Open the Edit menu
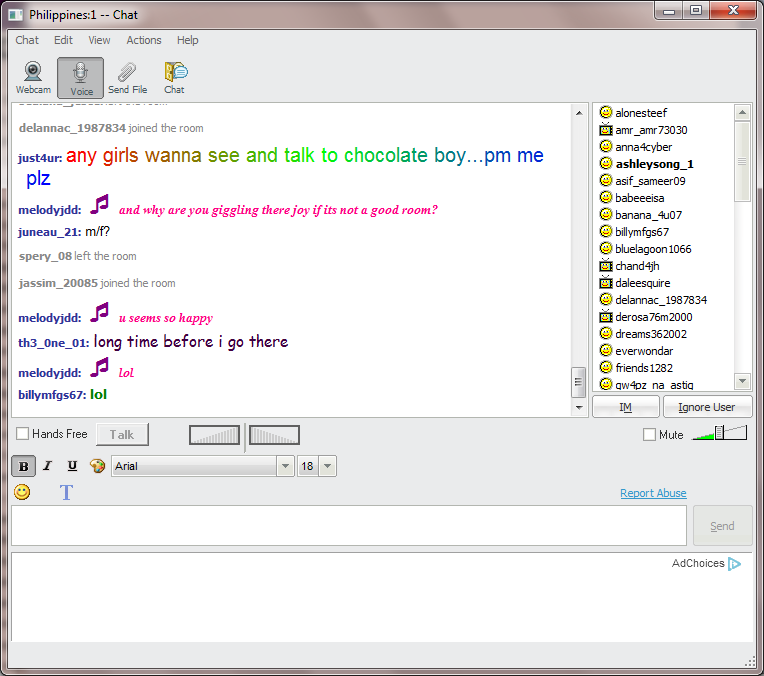The height and width of the screenshot is (676, 764). click(x=63, y=40)
